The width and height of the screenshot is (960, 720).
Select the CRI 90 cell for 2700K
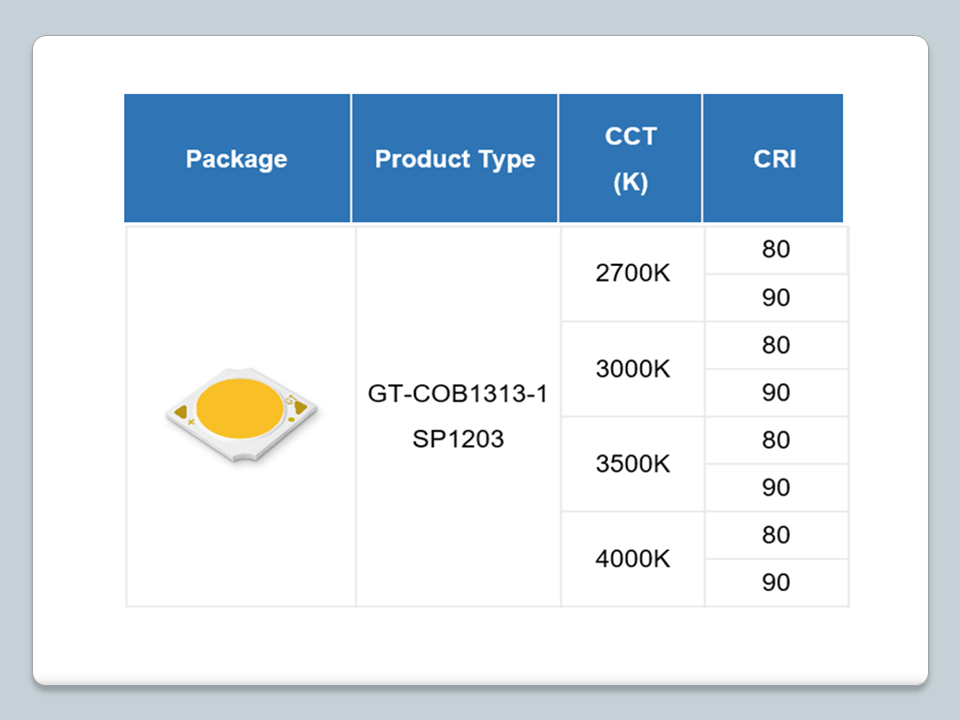point(776,298)
